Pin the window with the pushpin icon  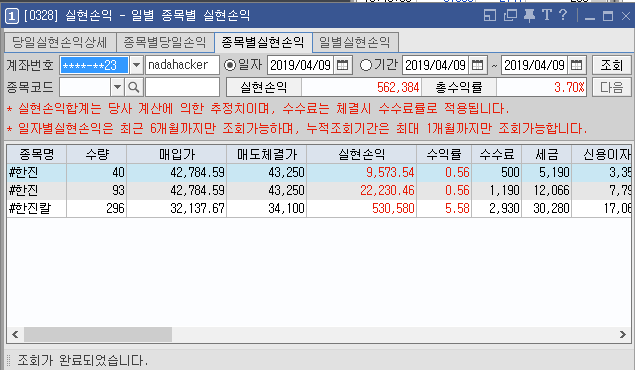pyautogui.click(x=529, y=15)
